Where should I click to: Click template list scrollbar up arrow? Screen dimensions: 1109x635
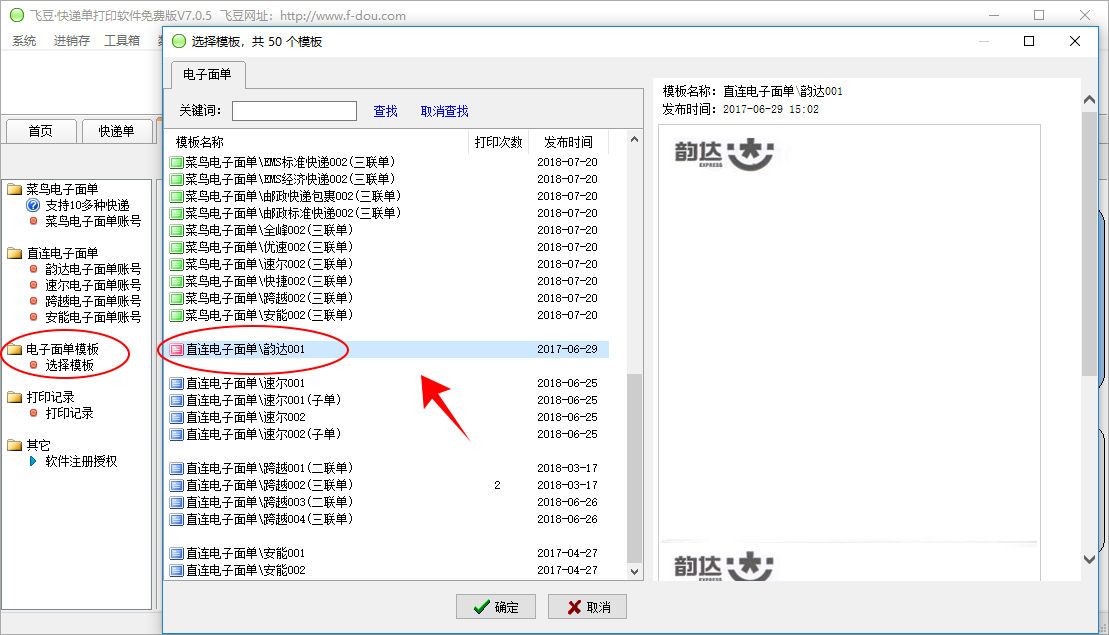pyautogui.click(x=634, y=139)
